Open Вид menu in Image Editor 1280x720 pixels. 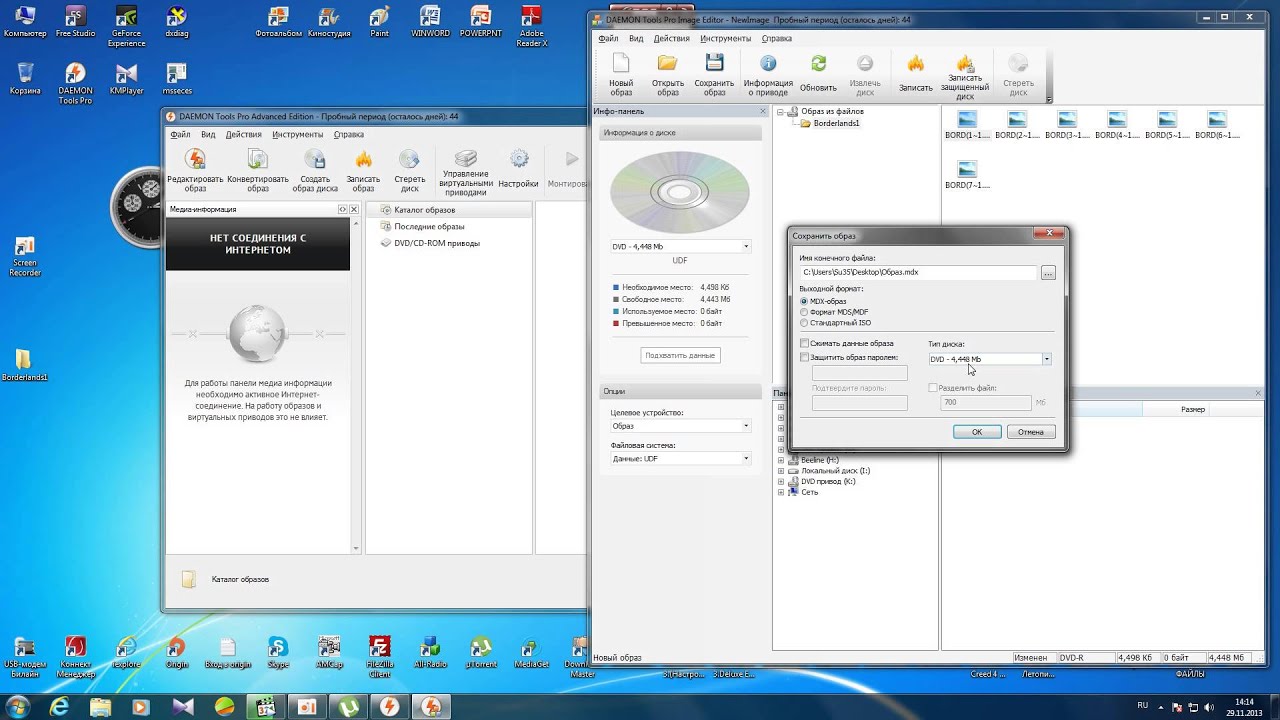pos(636,38)
